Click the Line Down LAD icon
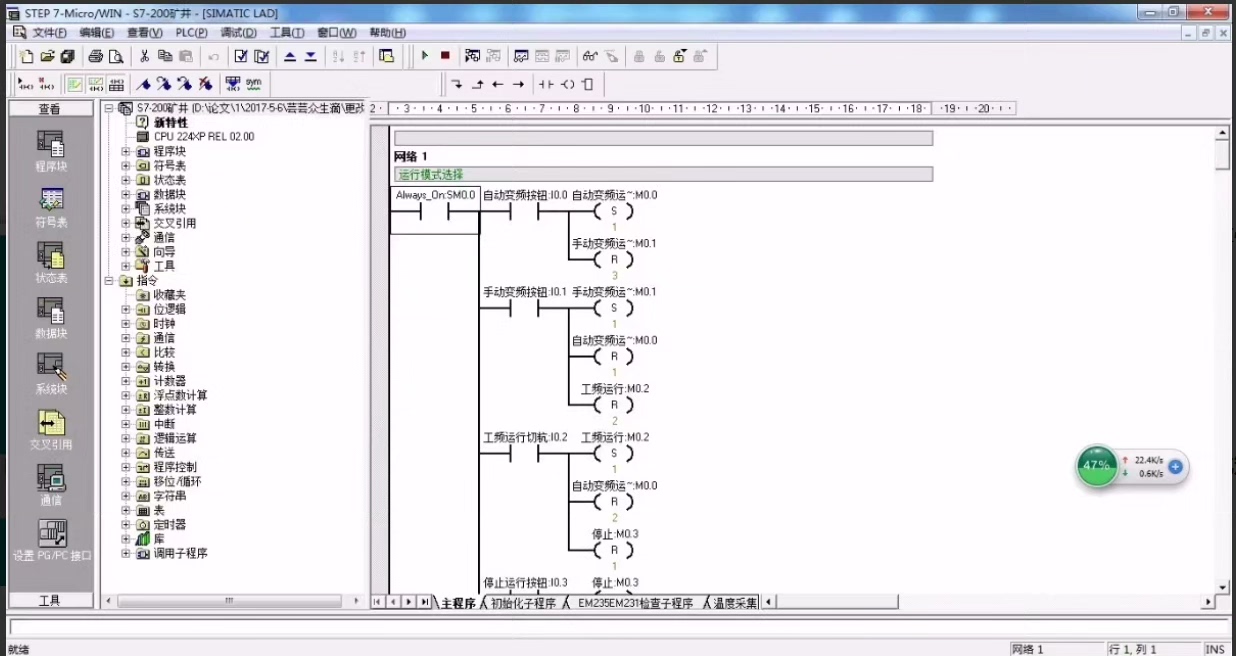 click(x=457, y=84)
